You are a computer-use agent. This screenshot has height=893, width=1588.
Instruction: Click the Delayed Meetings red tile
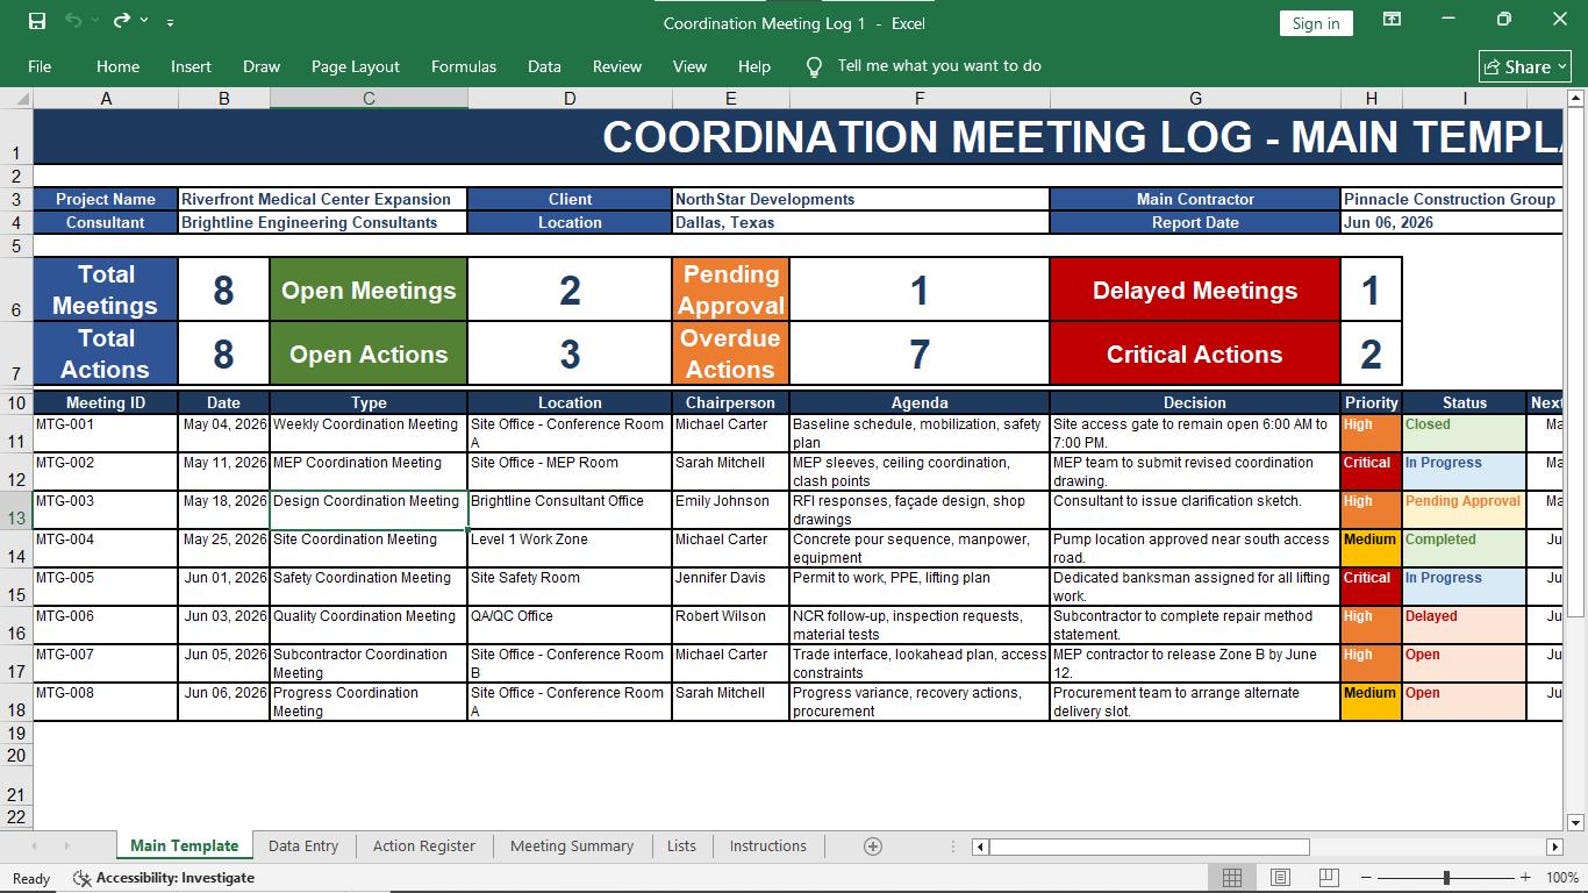click(x=1194, y=290)
